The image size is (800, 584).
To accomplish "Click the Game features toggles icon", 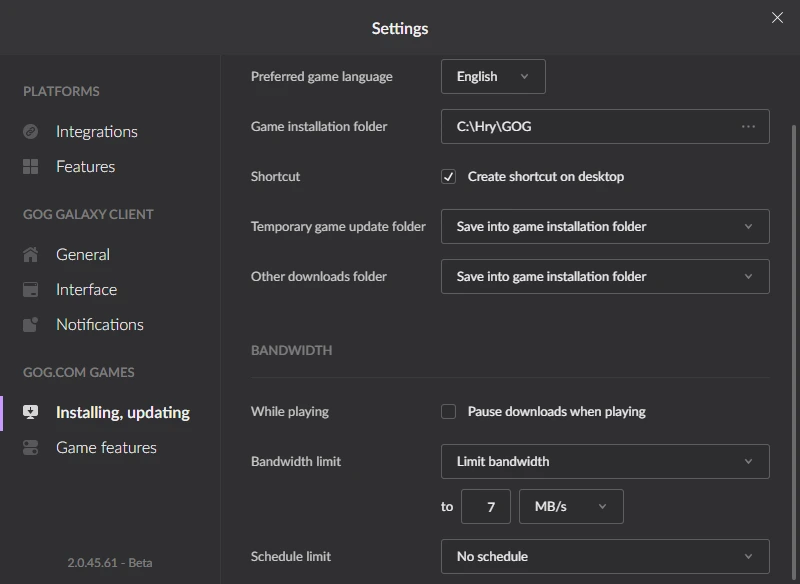I will [x=31, y=447].
